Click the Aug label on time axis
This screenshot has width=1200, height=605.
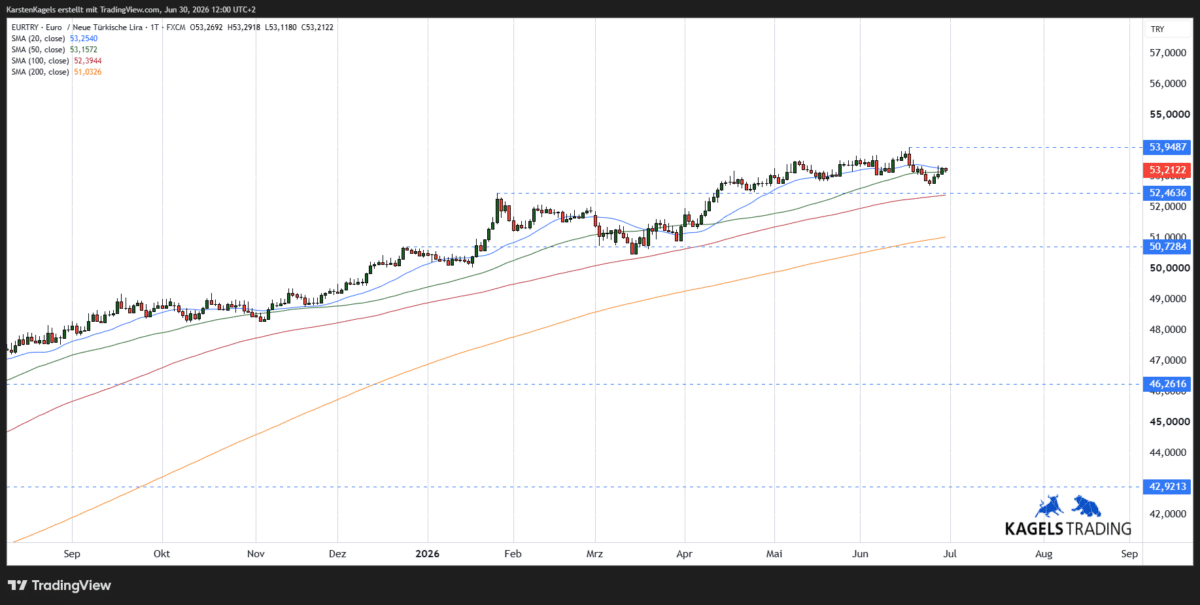click(x=1043, y=553)
